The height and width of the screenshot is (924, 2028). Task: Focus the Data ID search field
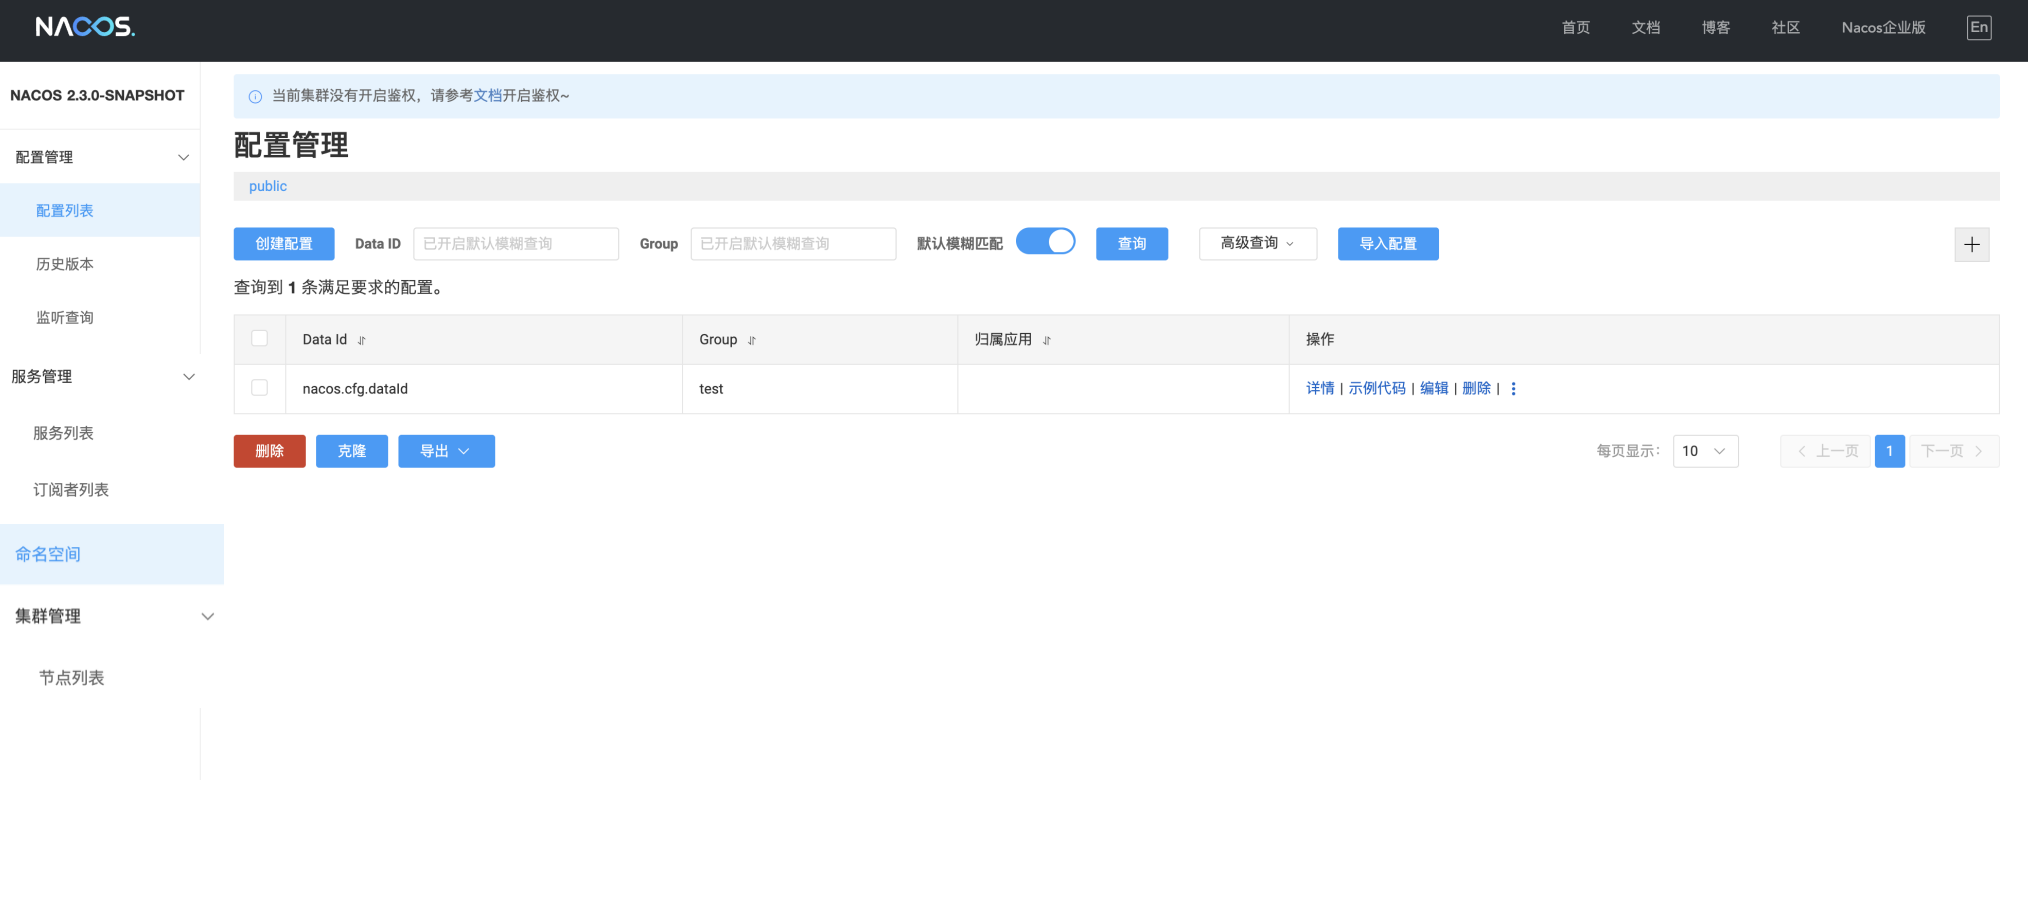point(516,244)
